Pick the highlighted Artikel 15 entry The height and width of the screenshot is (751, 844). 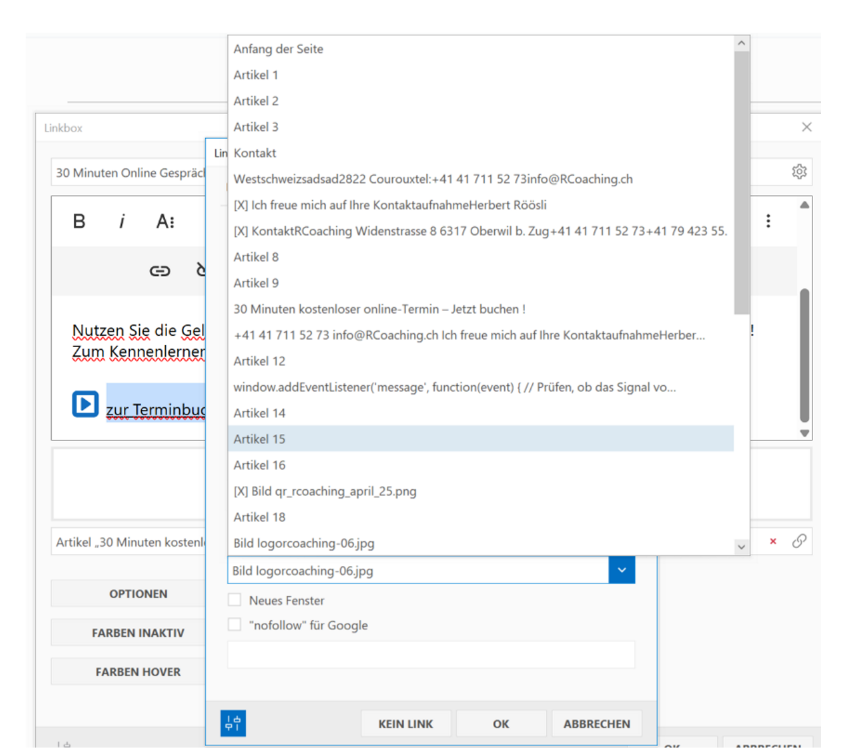(x=481, y=439)
